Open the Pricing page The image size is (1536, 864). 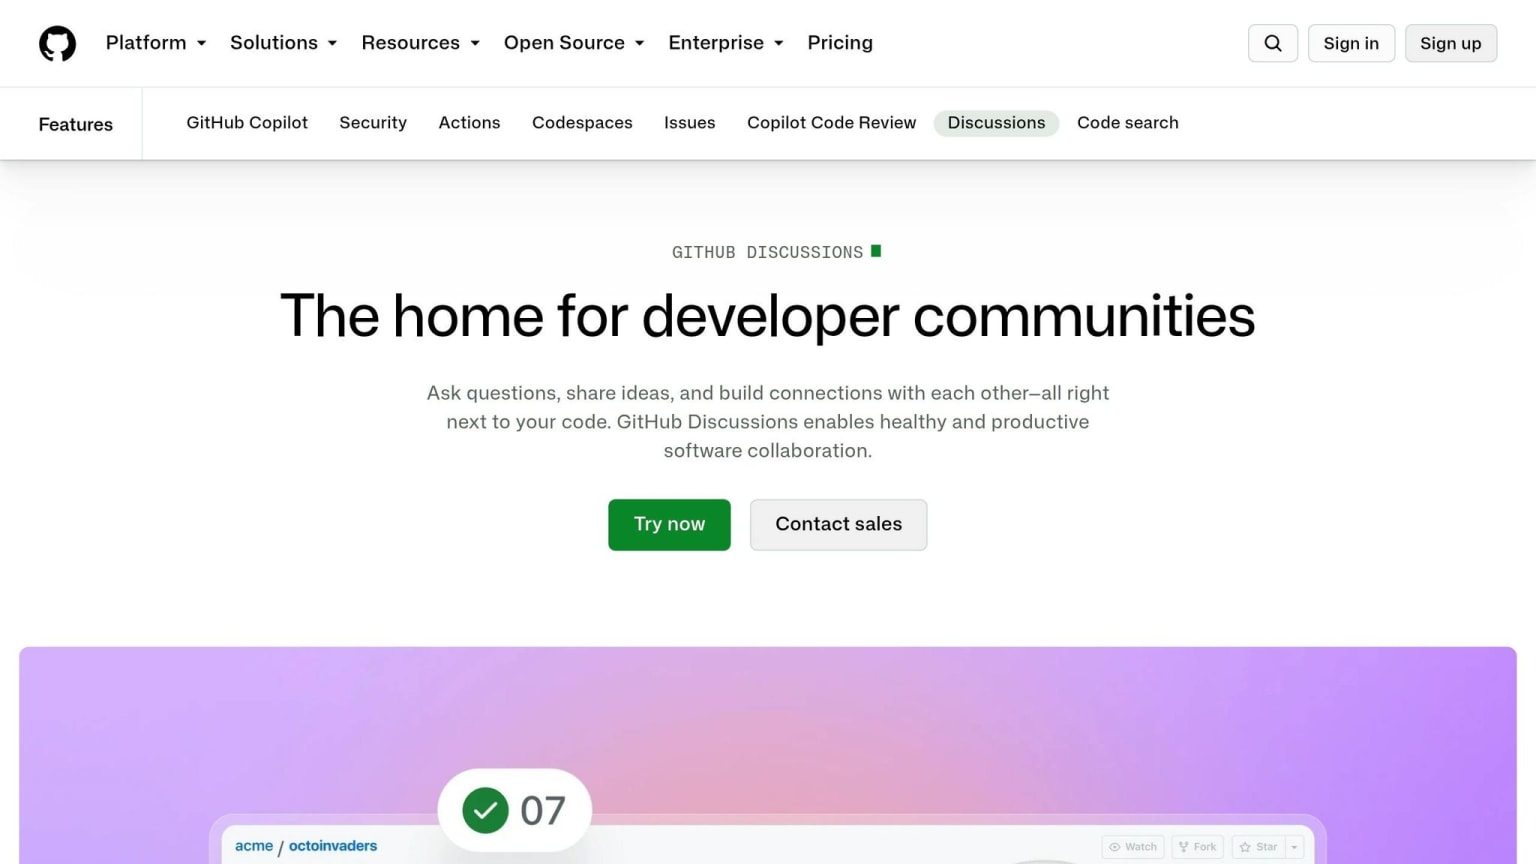[840, 43]
